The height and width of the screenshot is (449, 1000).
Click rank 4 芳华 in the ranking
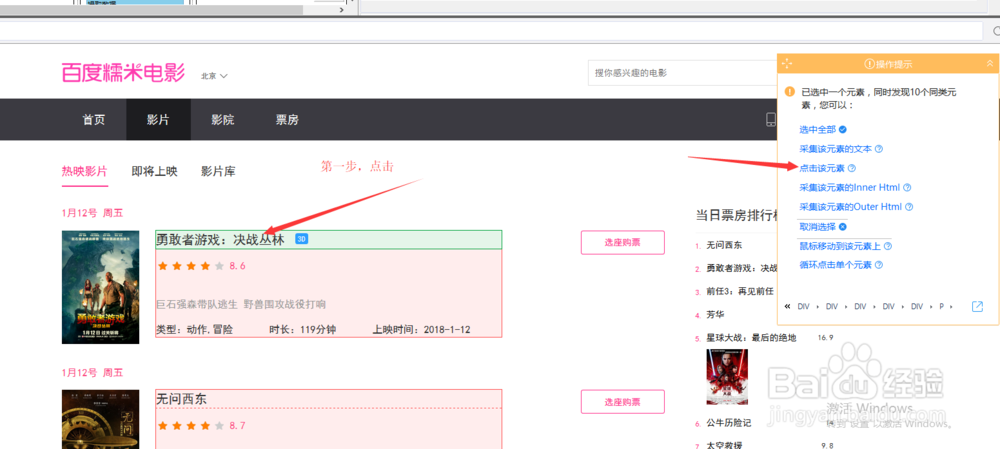tap(715, 314)
